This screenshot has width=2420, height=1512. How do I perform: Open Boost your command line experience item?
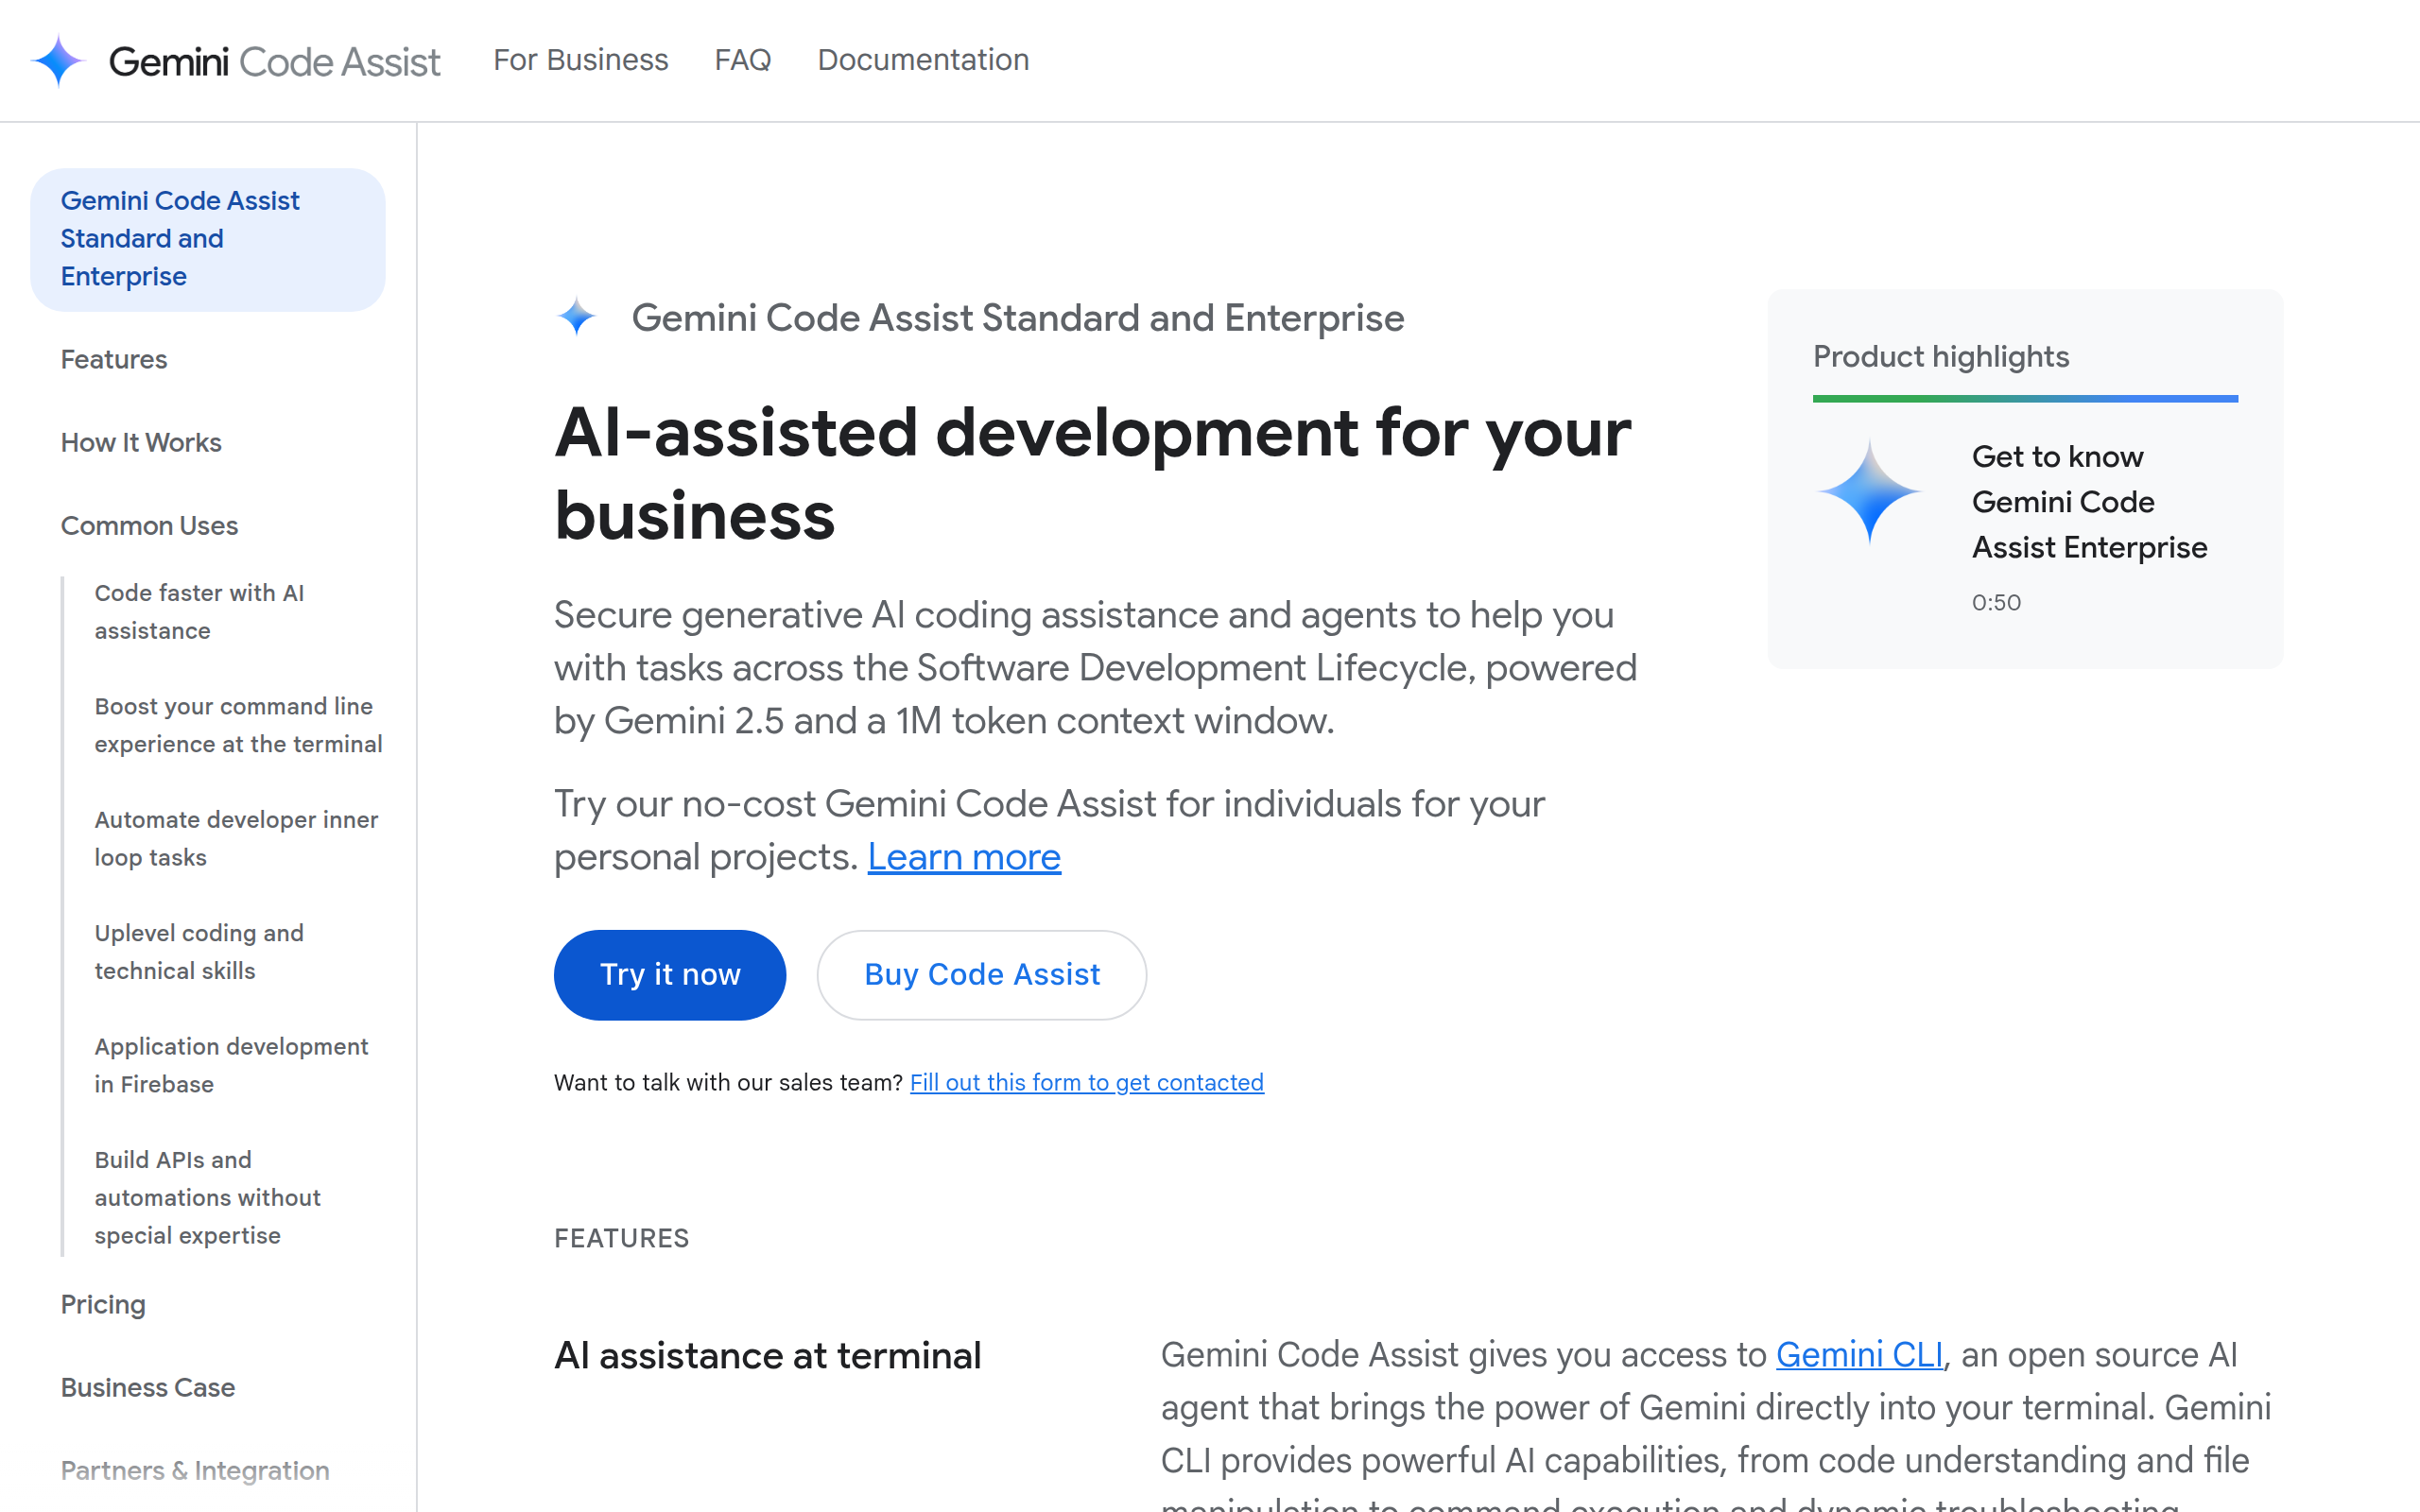(238, 725)
